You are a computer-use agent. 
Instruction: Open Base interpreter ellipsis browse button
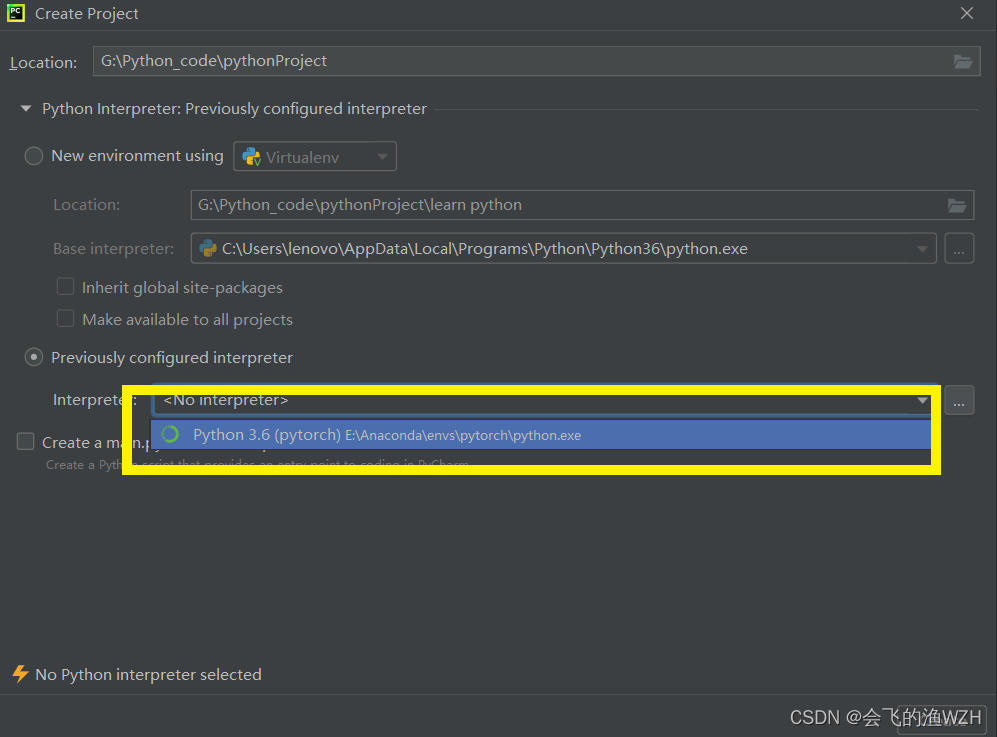(x=959, y=249)
